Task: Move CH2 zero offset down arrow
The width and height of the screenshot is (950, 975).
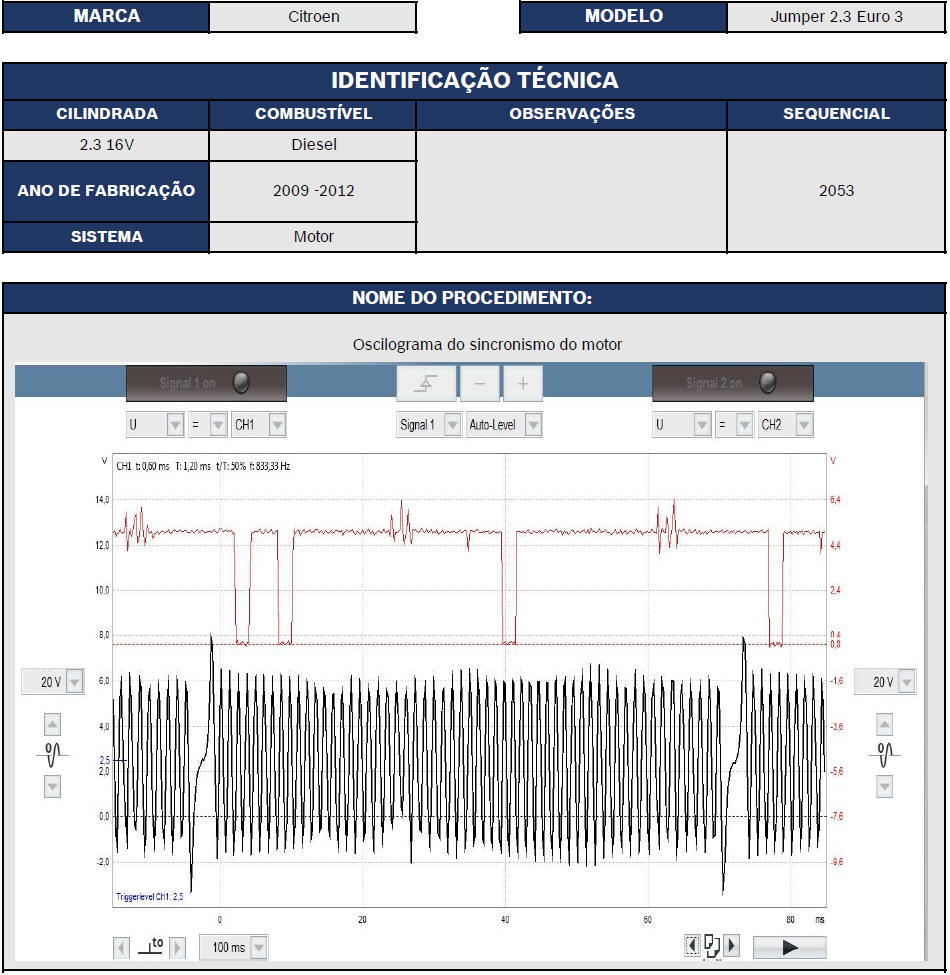Action: click(x=884, y=787)
